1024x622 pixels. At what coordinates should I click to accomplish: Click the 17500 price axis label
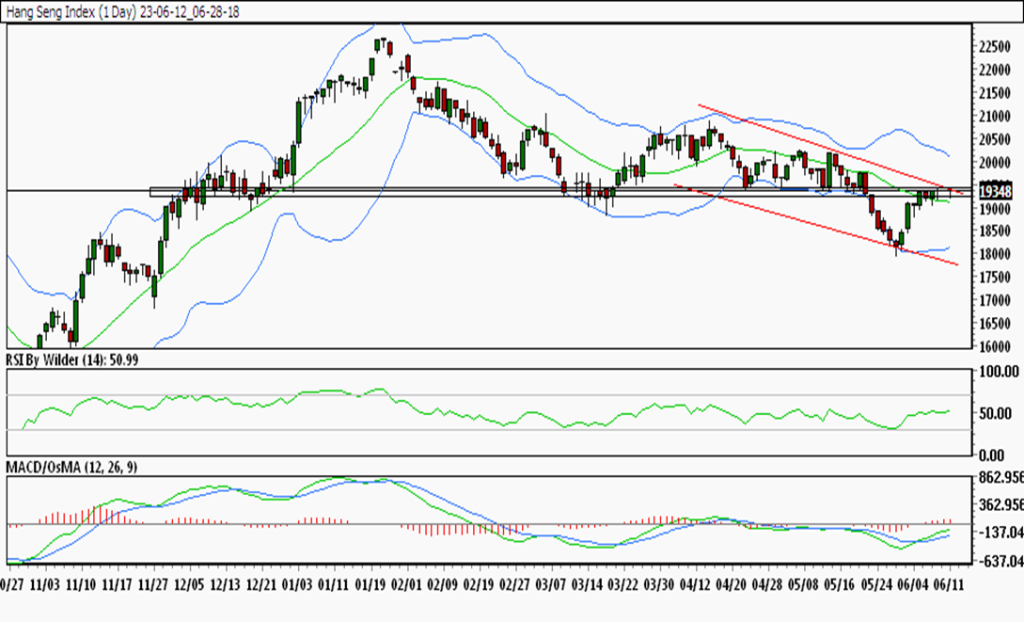point(995,278)
